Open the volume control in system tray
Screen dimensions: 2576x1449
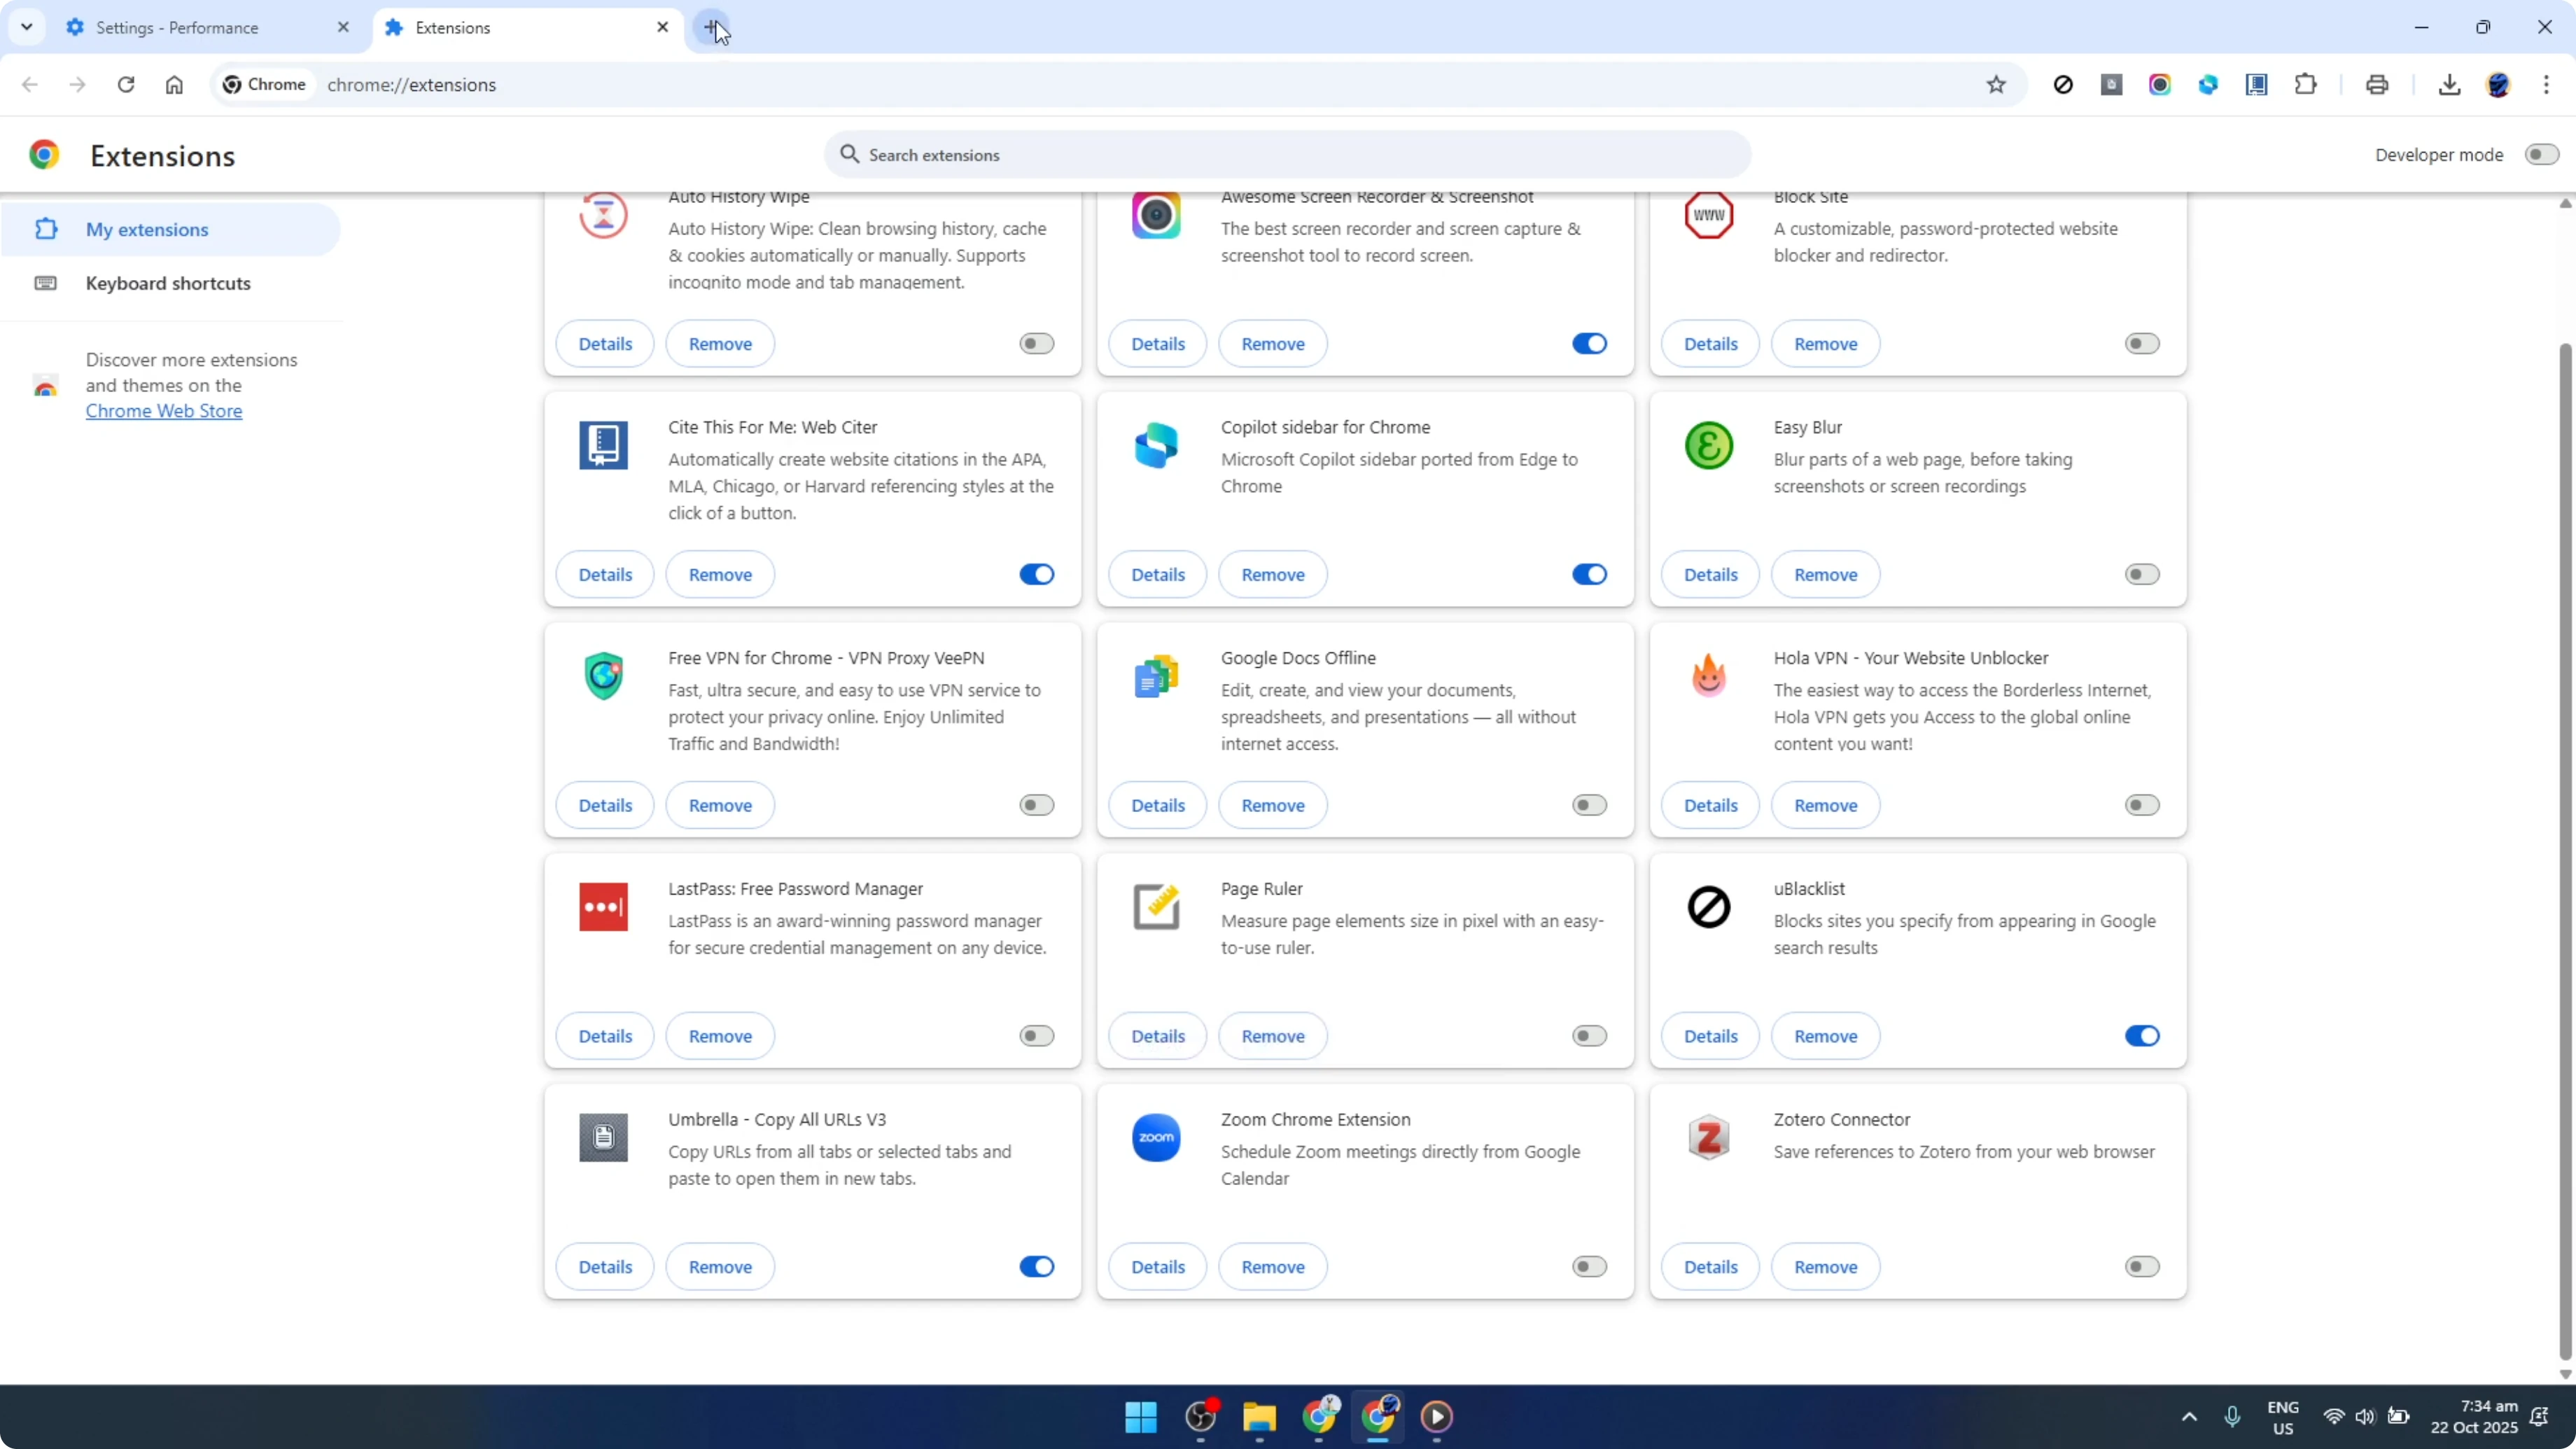pos(2364,1417)
